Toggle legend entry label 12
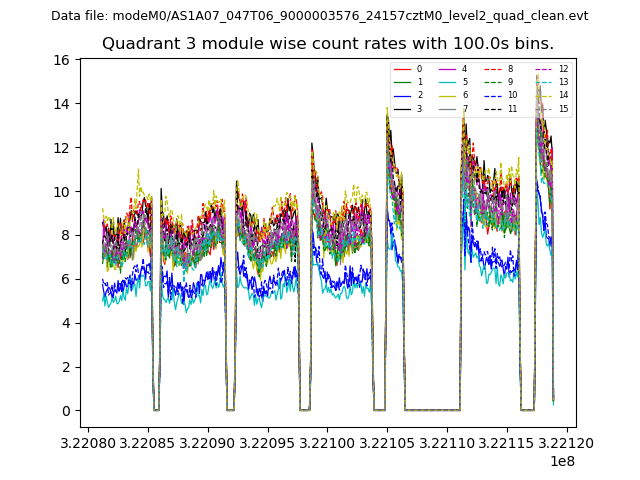Screen dimensions: 640x480 pyautogui.click(x=563, y=69)
